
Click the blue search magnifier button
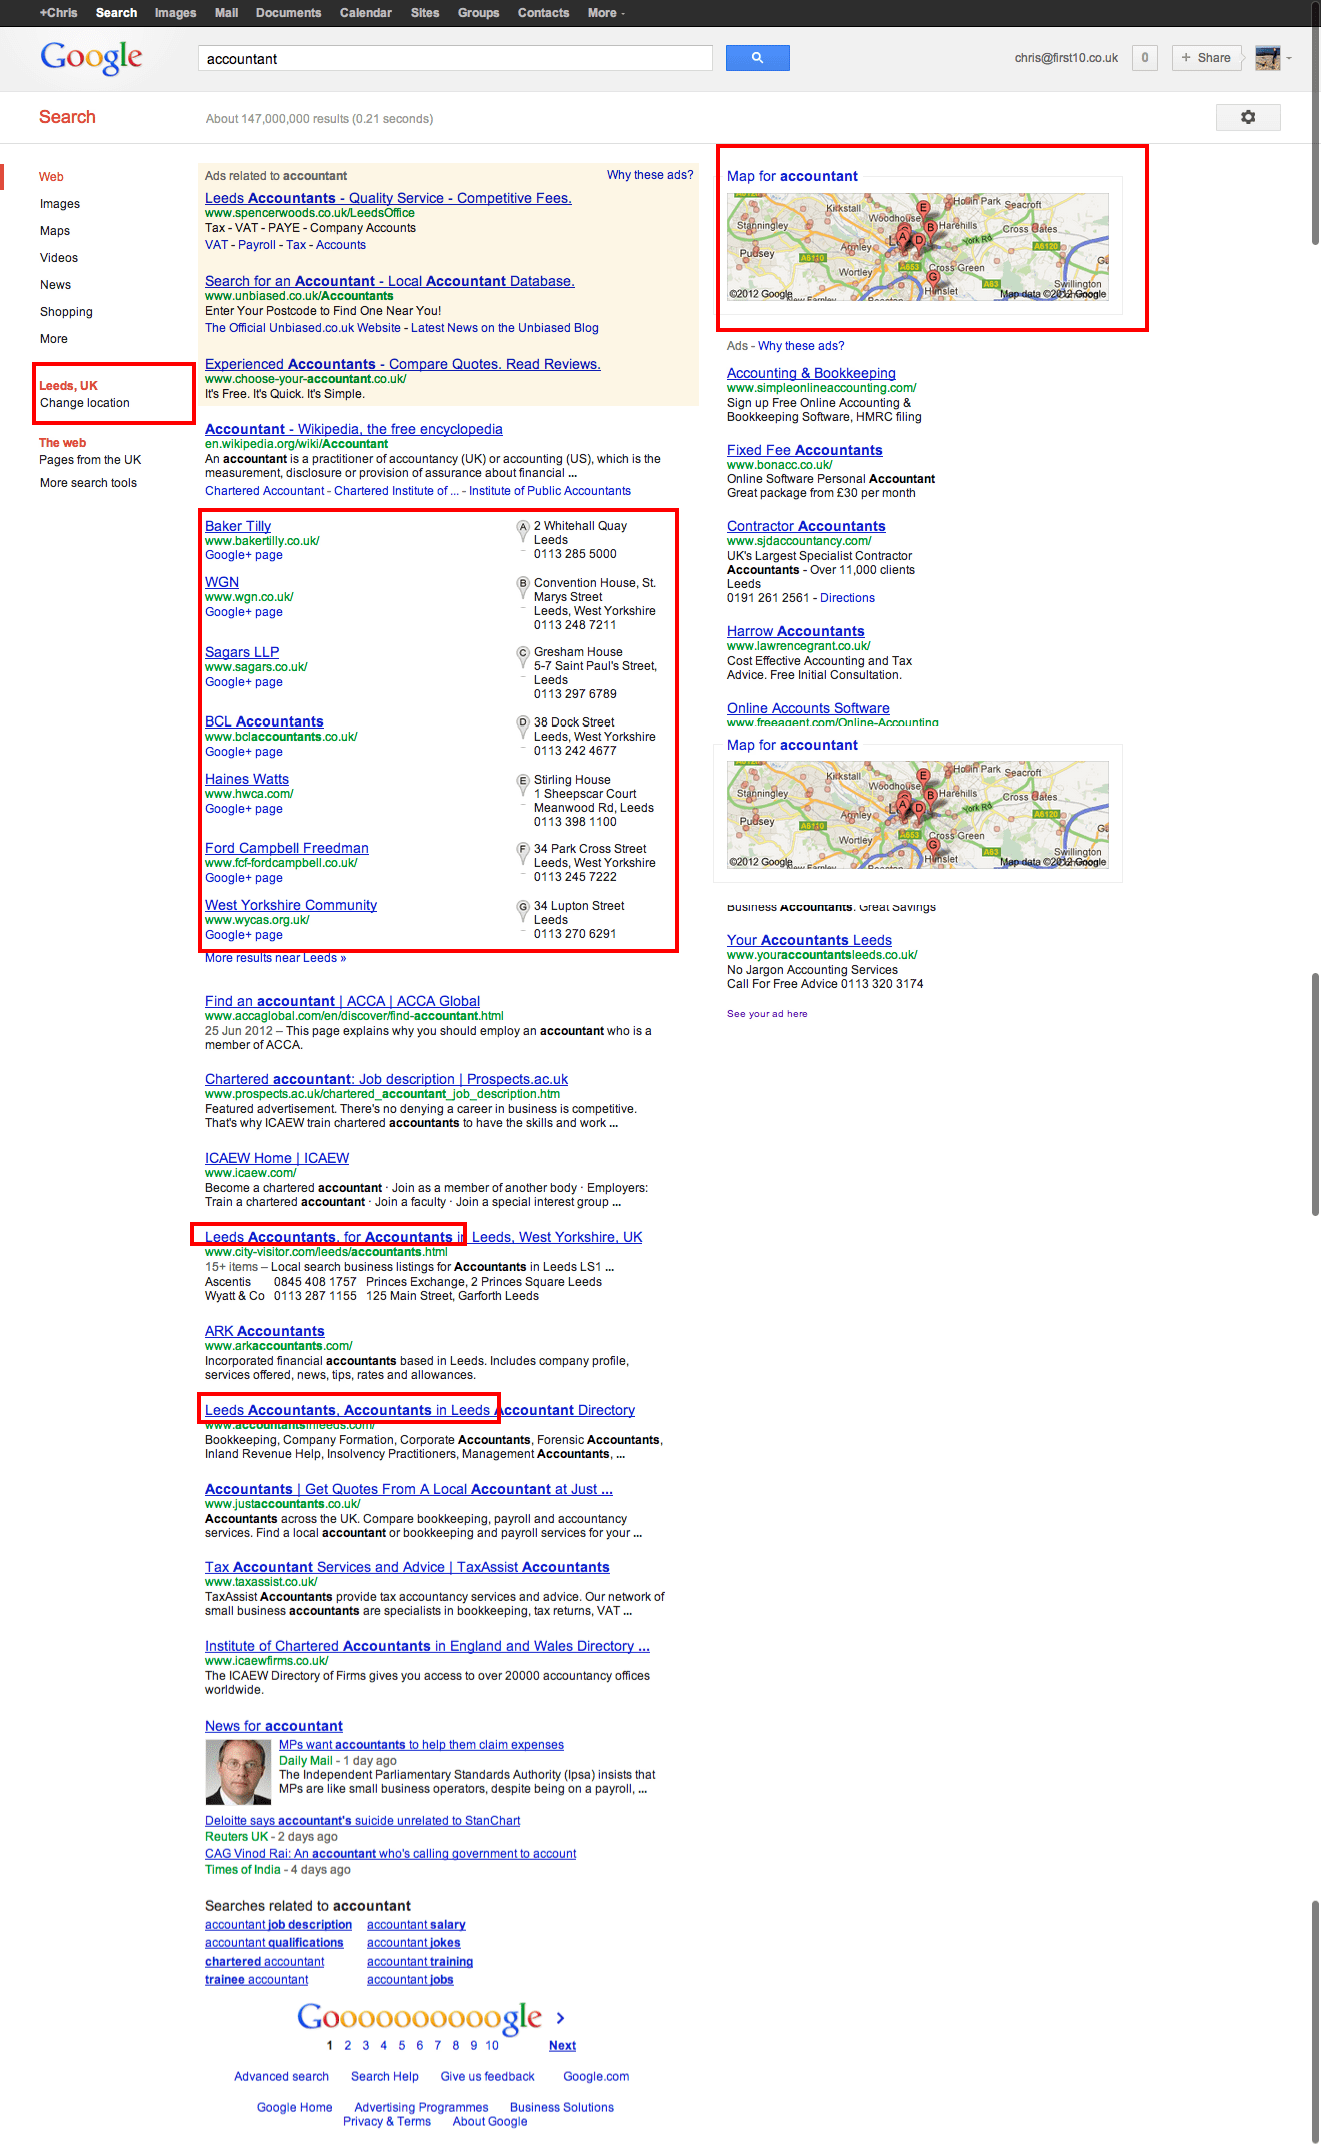point(757,58)
